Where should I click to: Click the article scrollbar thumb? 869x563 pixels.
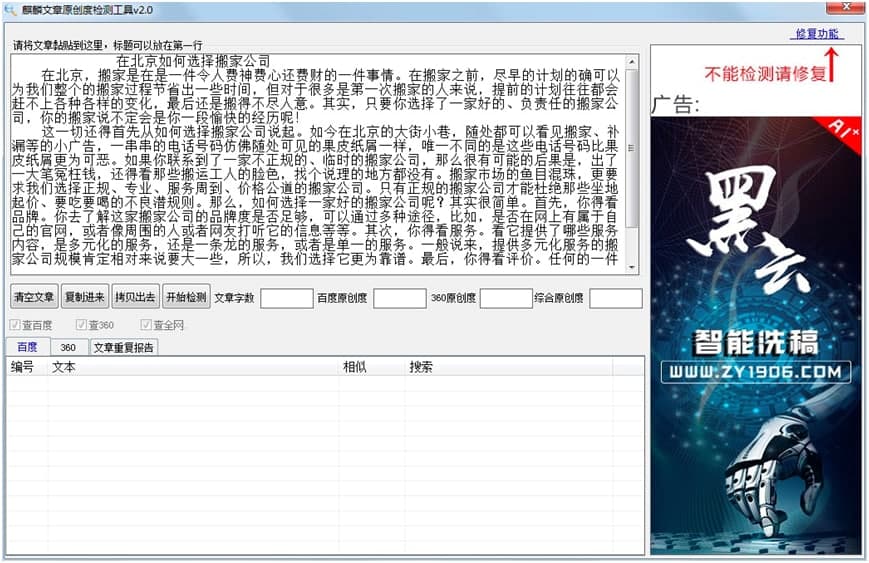[x=631, y=147]
